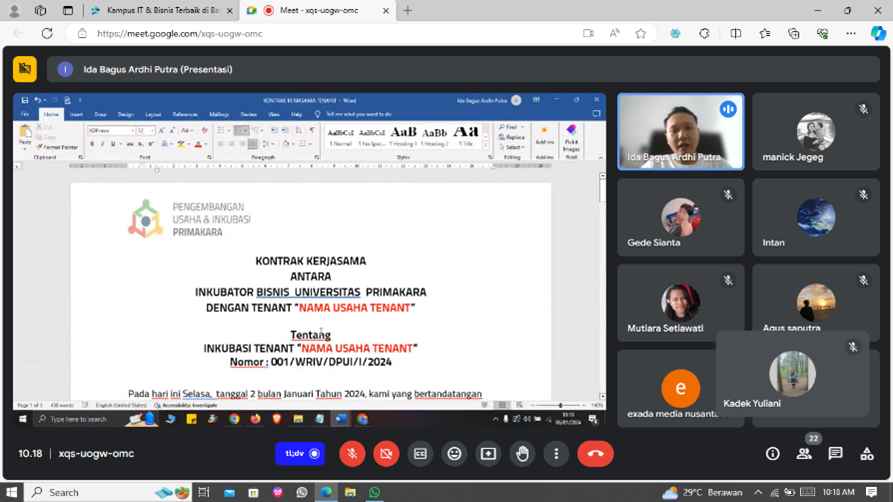Open Meet activities icon
Viewport: 893px width, 502px height.
point(867,454)
